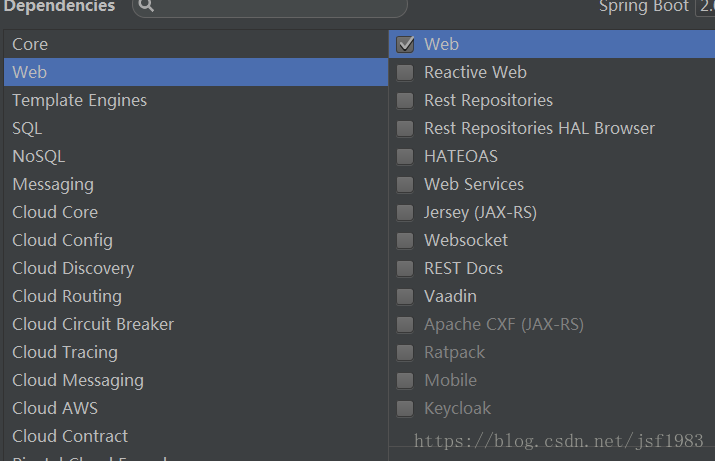Screen dimensions: 715x461
Task: Click the Reactive Web label
Action: [x=475, y=73]
